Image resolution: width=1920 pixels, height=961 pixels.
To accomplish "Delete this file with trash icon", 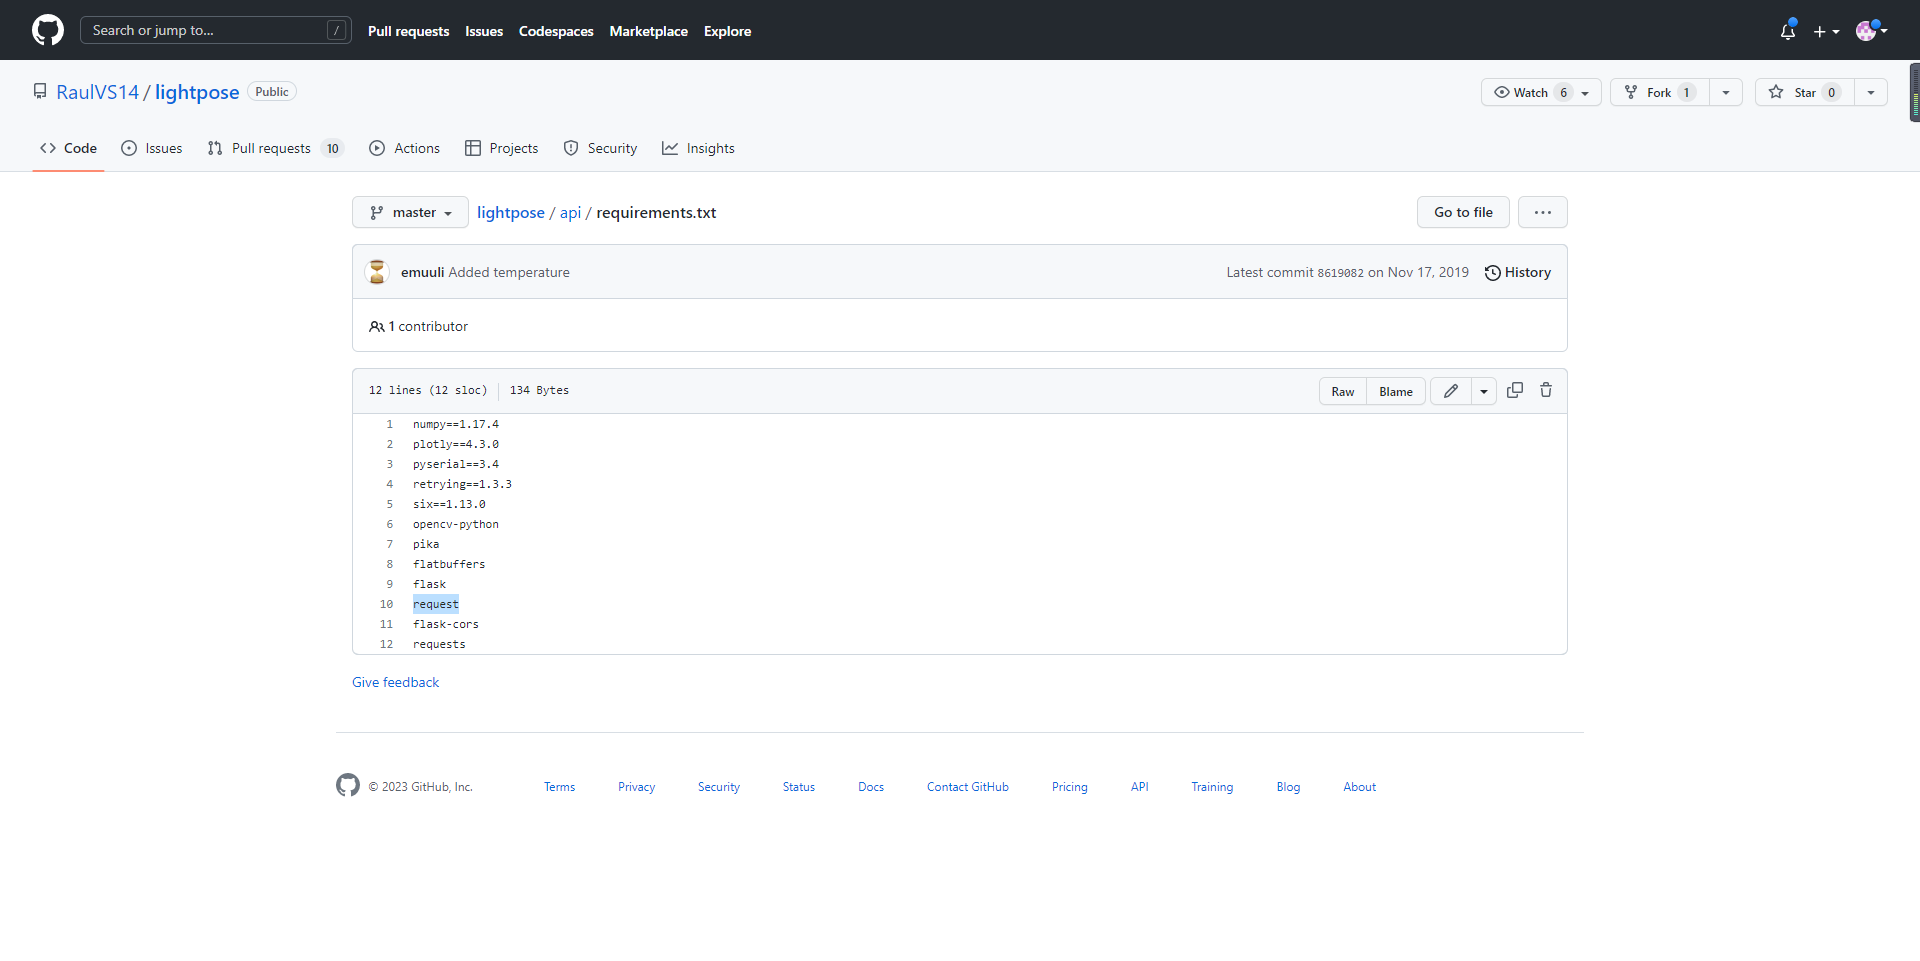I will tap(1546, 390).
